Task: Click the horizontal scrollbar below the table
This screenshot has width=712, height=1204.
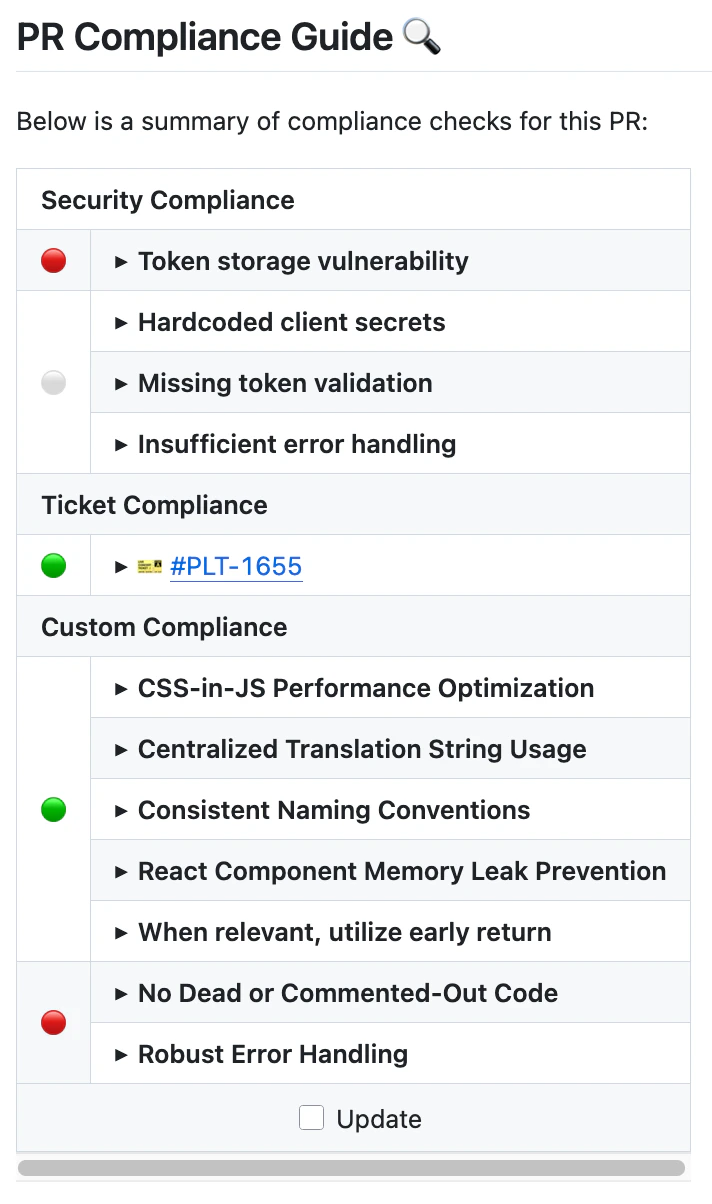Action: point(351,1168)
